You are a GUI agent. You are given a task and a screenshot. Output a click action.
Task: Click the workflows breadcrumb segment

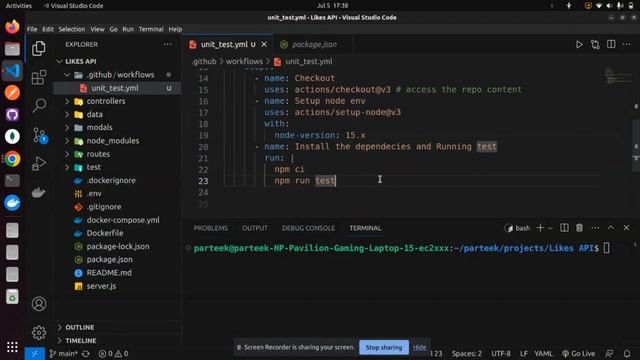click(244, 61)
